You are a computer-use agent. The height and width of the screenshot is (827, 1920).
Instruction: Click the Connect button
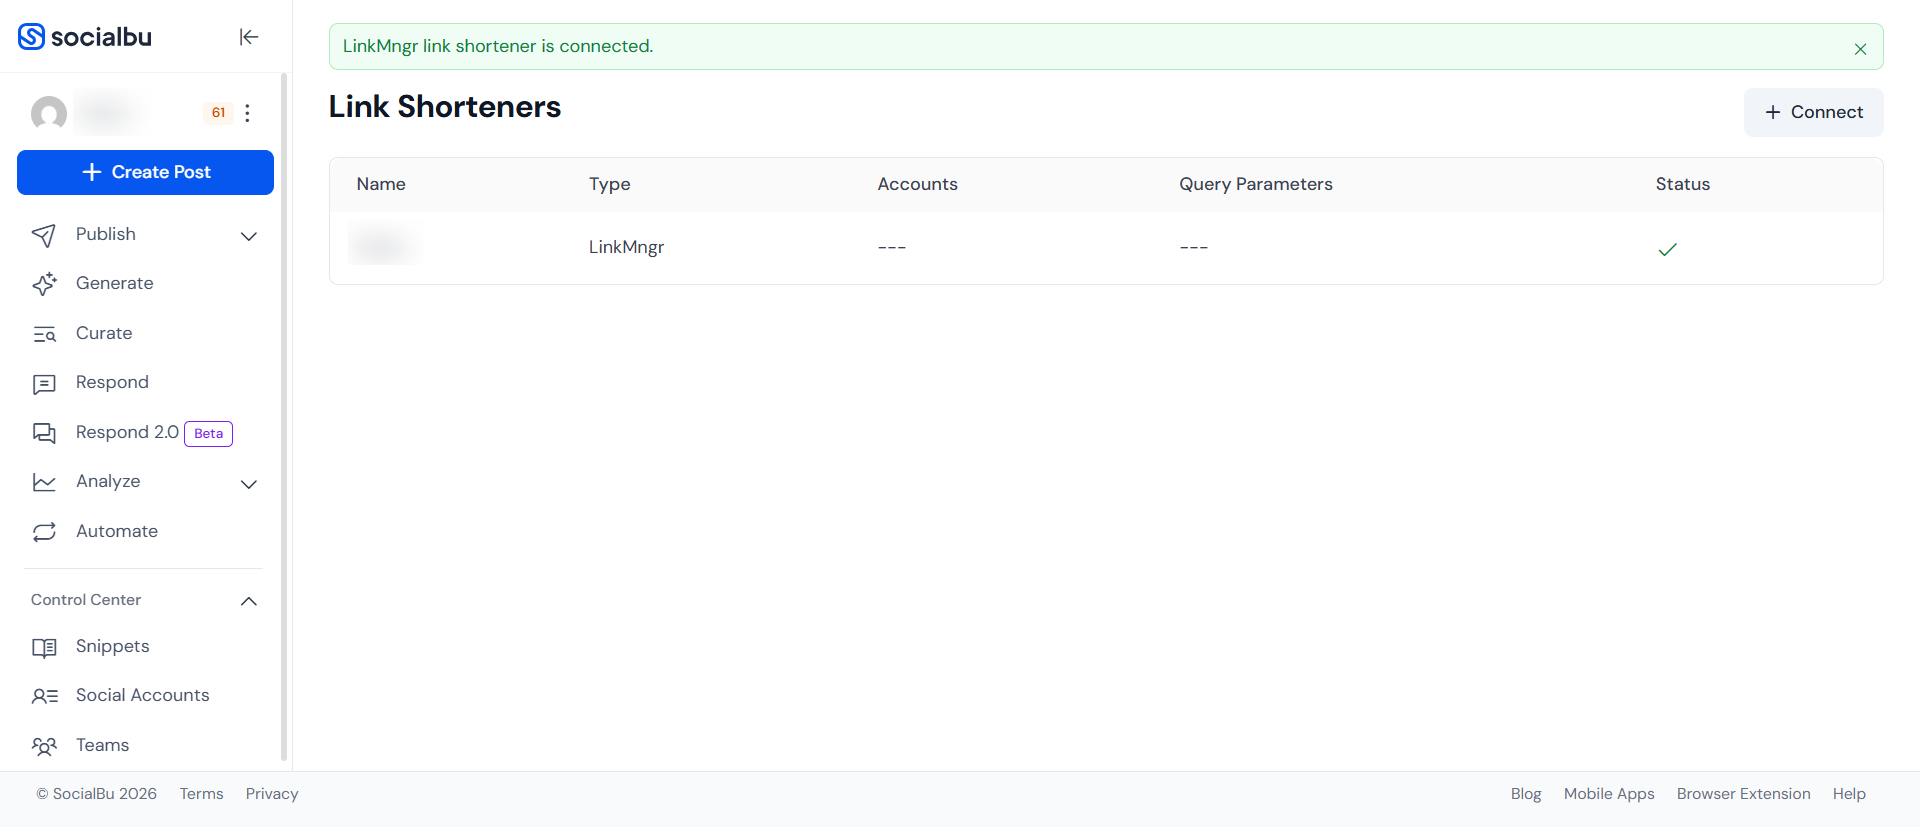pyautogui.click(x=1813, y=112)
